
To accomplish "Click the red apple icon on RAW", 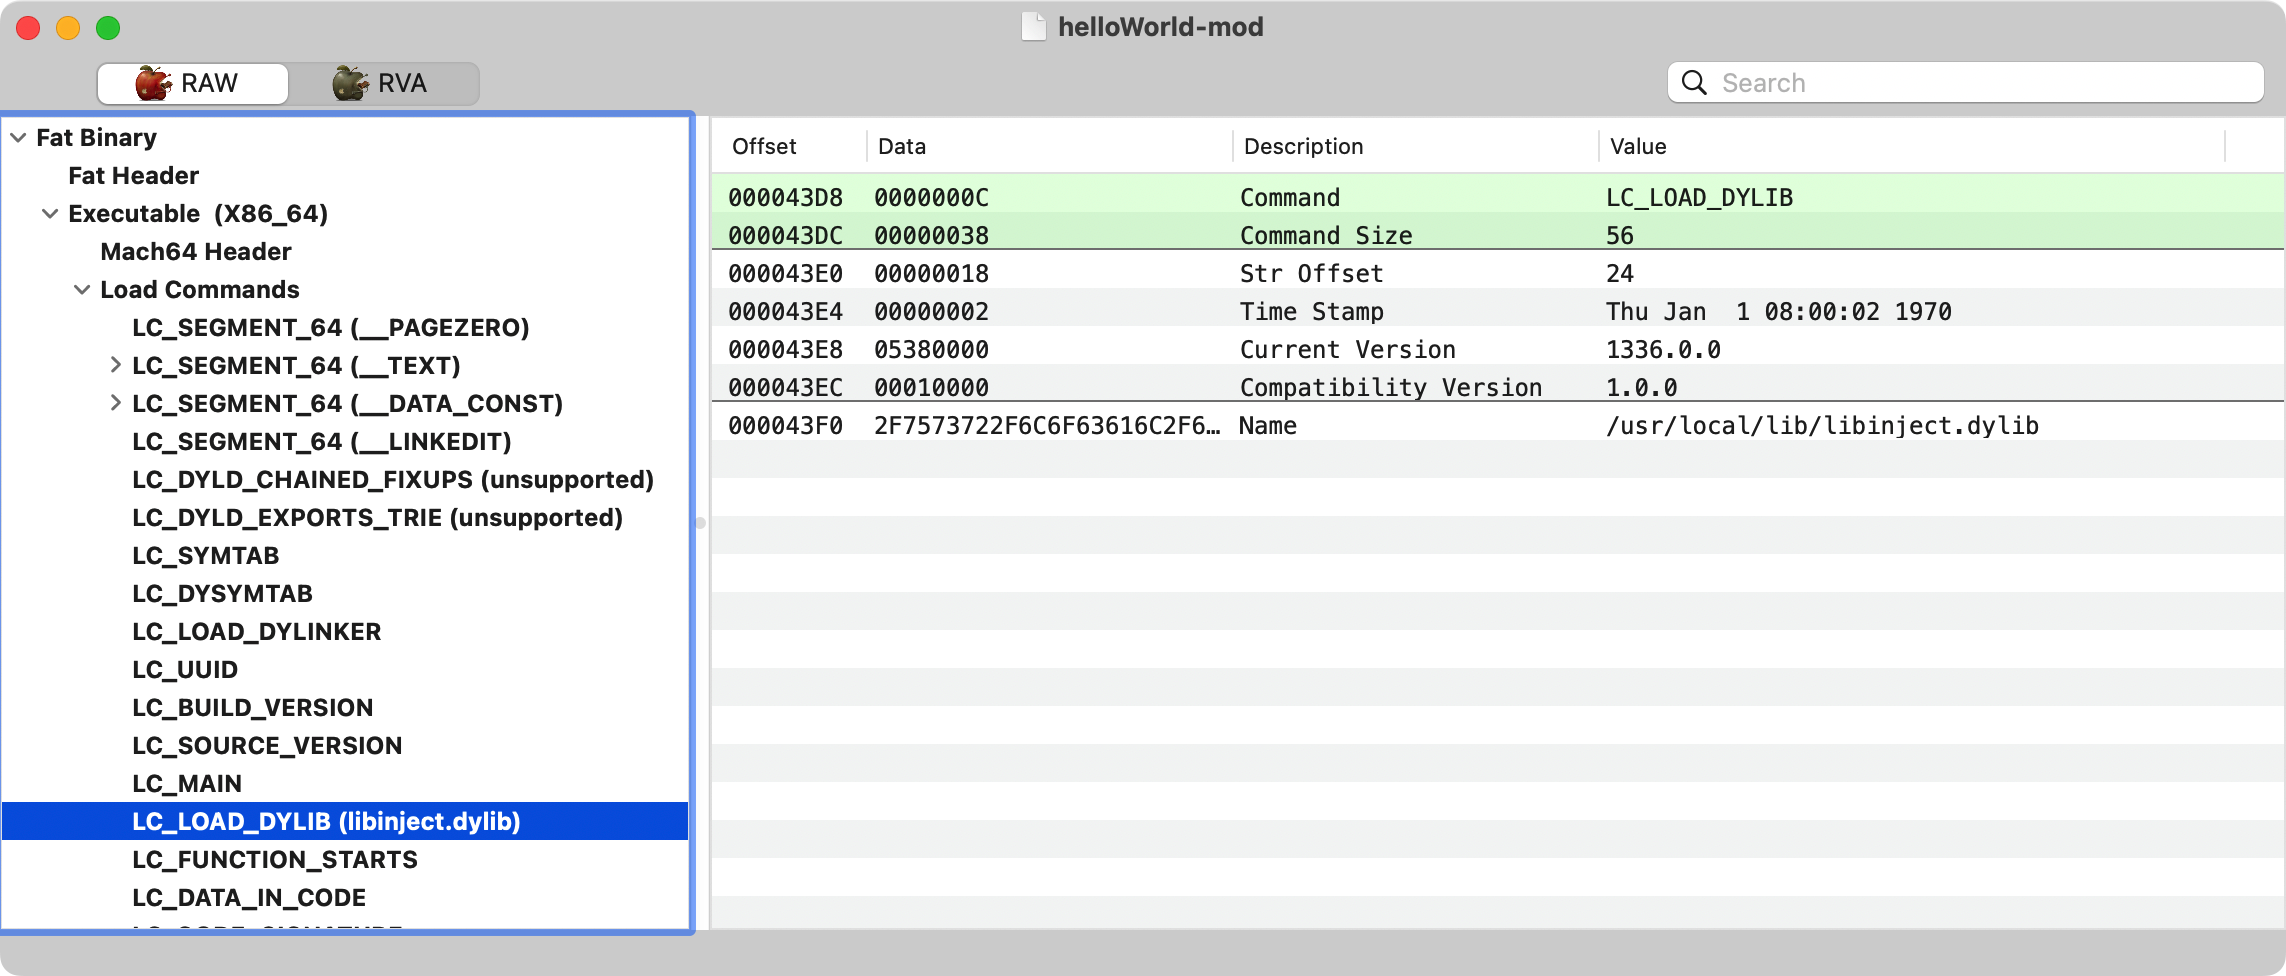I will click(x=153, y=83).
